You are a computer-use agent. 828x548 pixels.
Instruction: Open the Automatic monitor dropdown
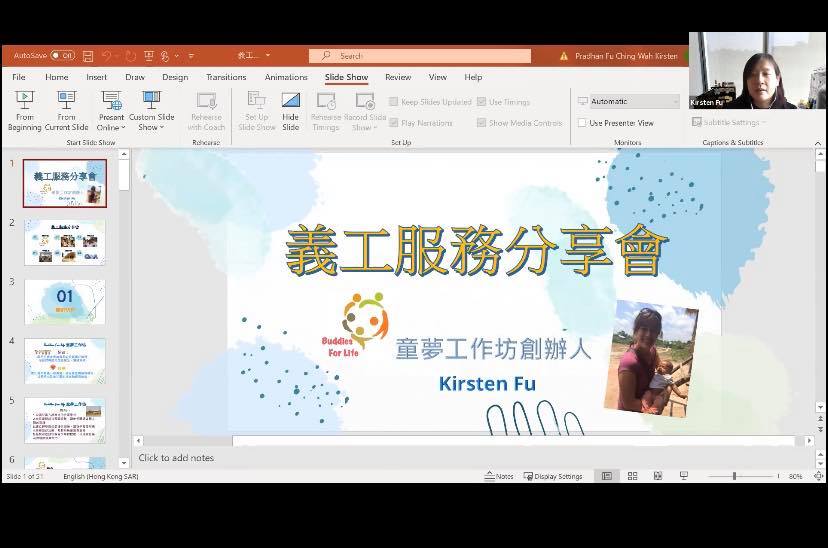click(x=629, y=101)
